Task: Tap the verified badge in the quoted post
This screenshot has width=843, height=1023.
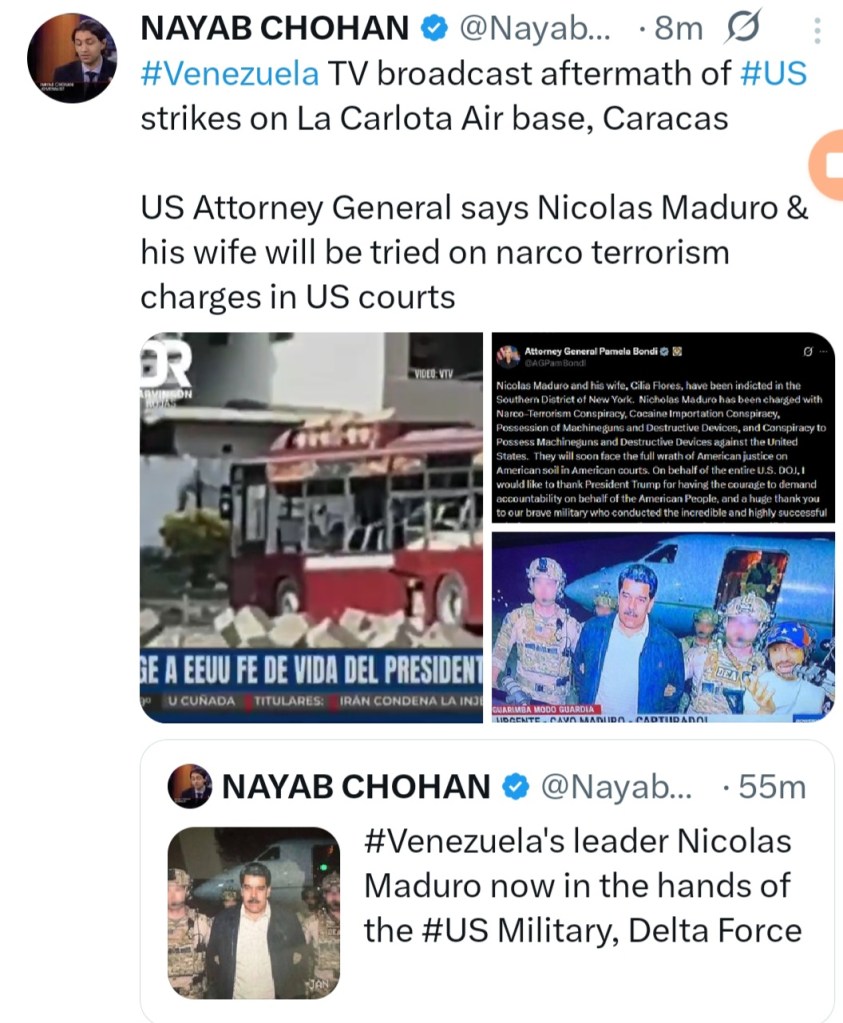Action: (515, 787)
